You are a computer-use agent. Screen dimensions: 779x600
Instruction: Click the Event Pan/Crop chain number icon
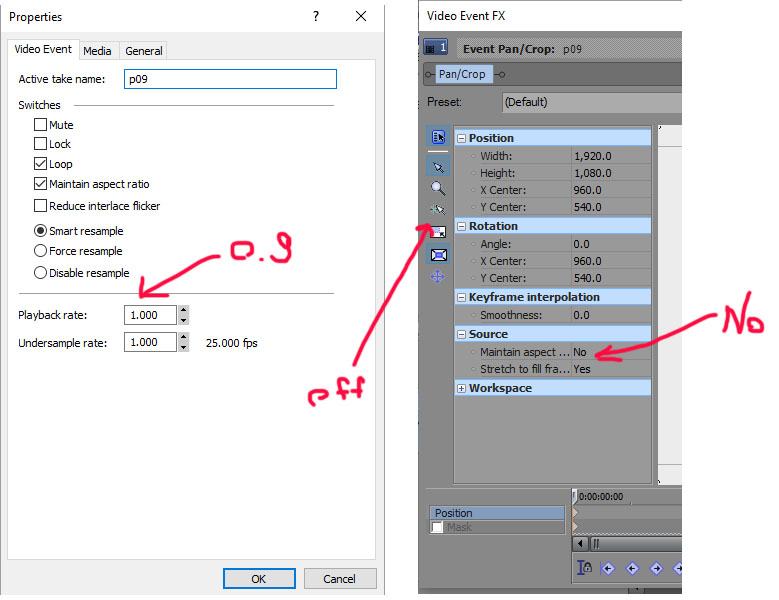click(436, 48)
